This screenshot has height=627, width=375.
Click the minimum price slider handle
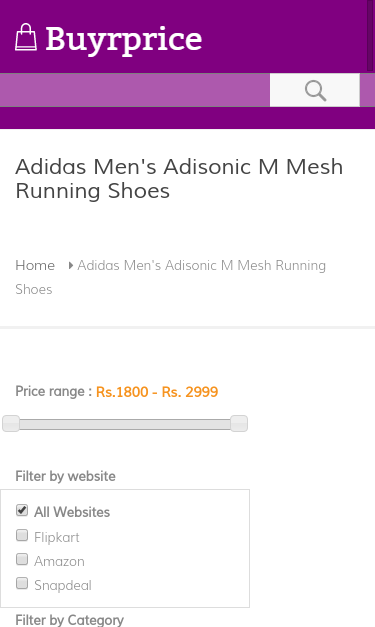pos(11,423)
